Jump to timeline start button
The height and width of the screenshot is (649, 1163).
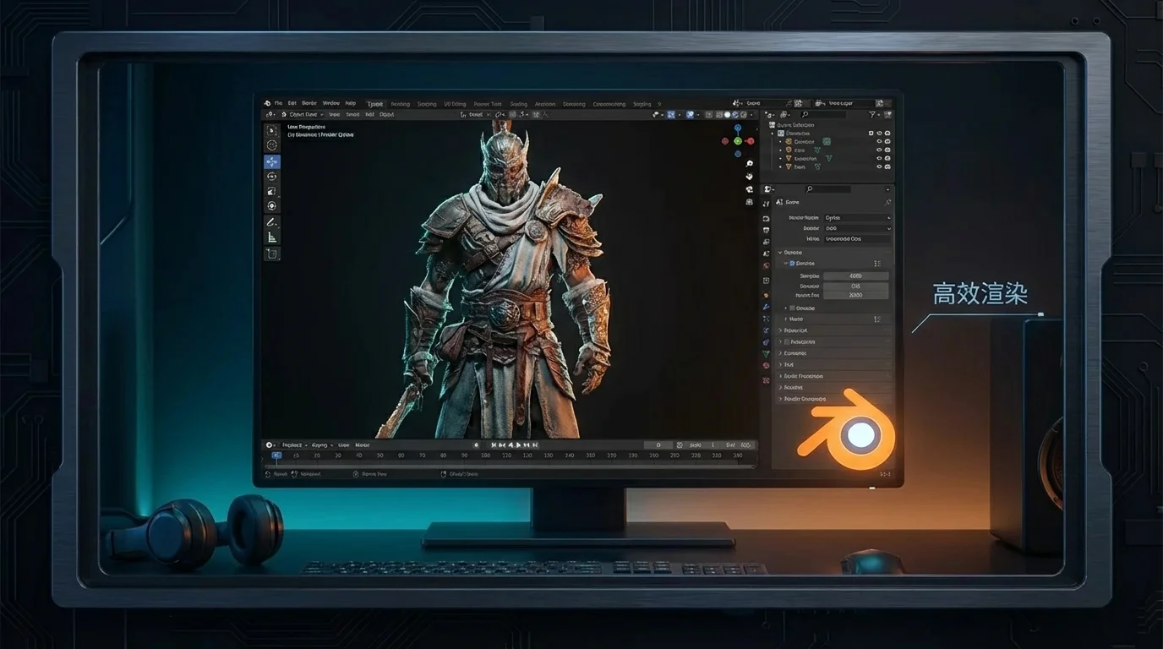(x=494, y=445)
